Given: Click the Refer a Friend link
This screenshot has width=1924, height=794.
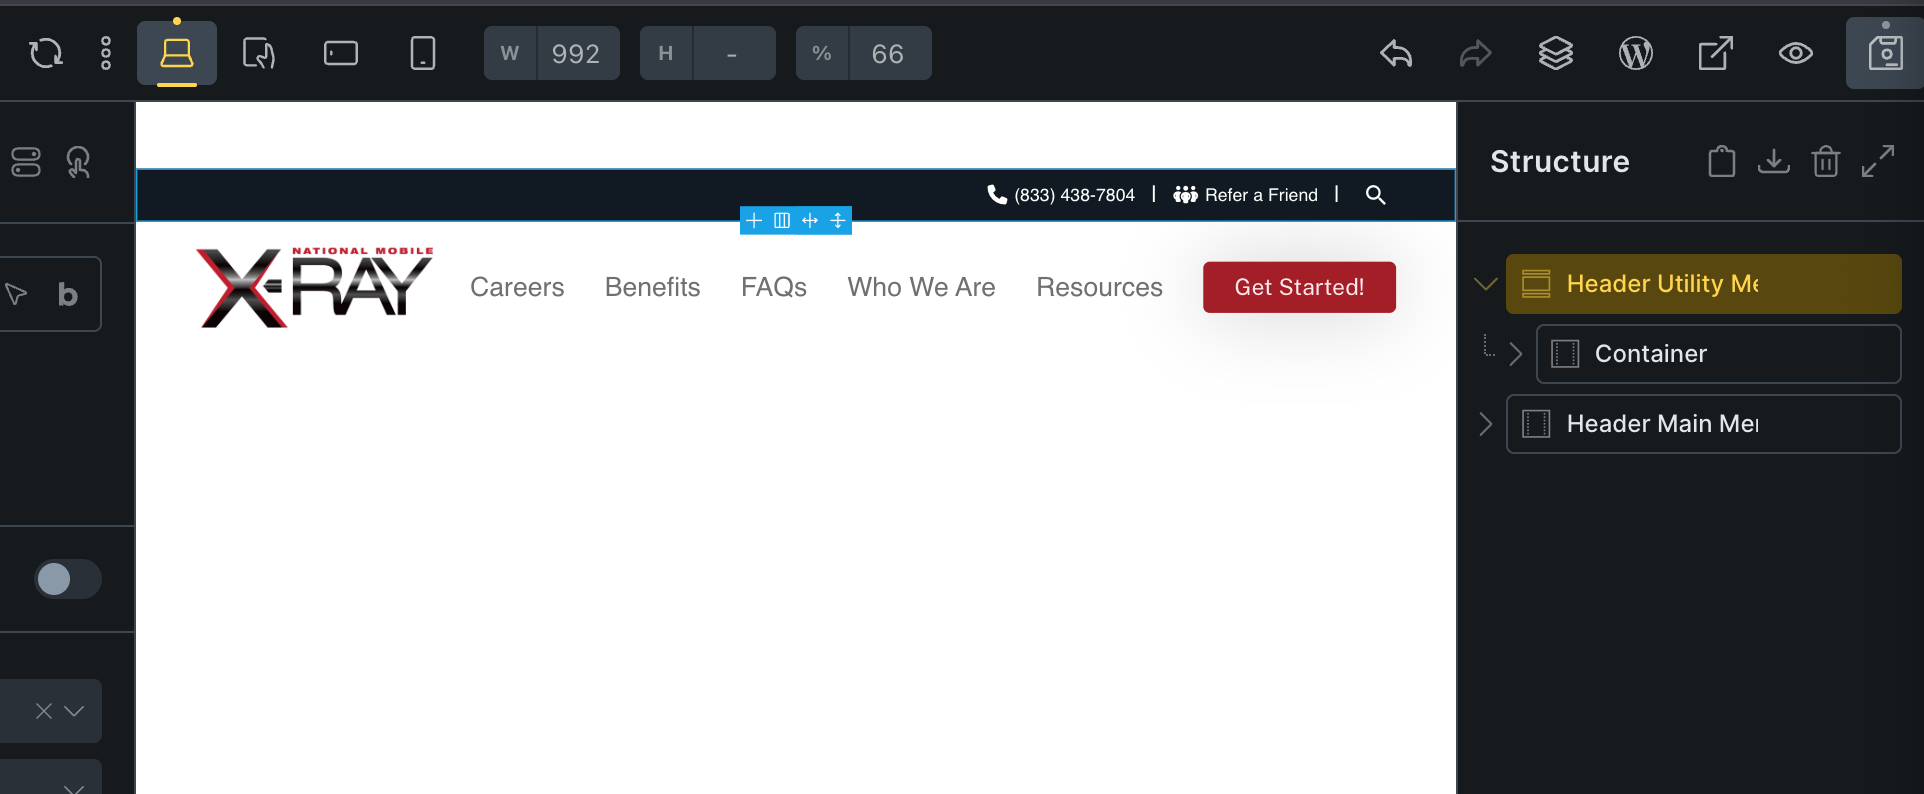Looking at the screenshot, I should pos(1245,195).
